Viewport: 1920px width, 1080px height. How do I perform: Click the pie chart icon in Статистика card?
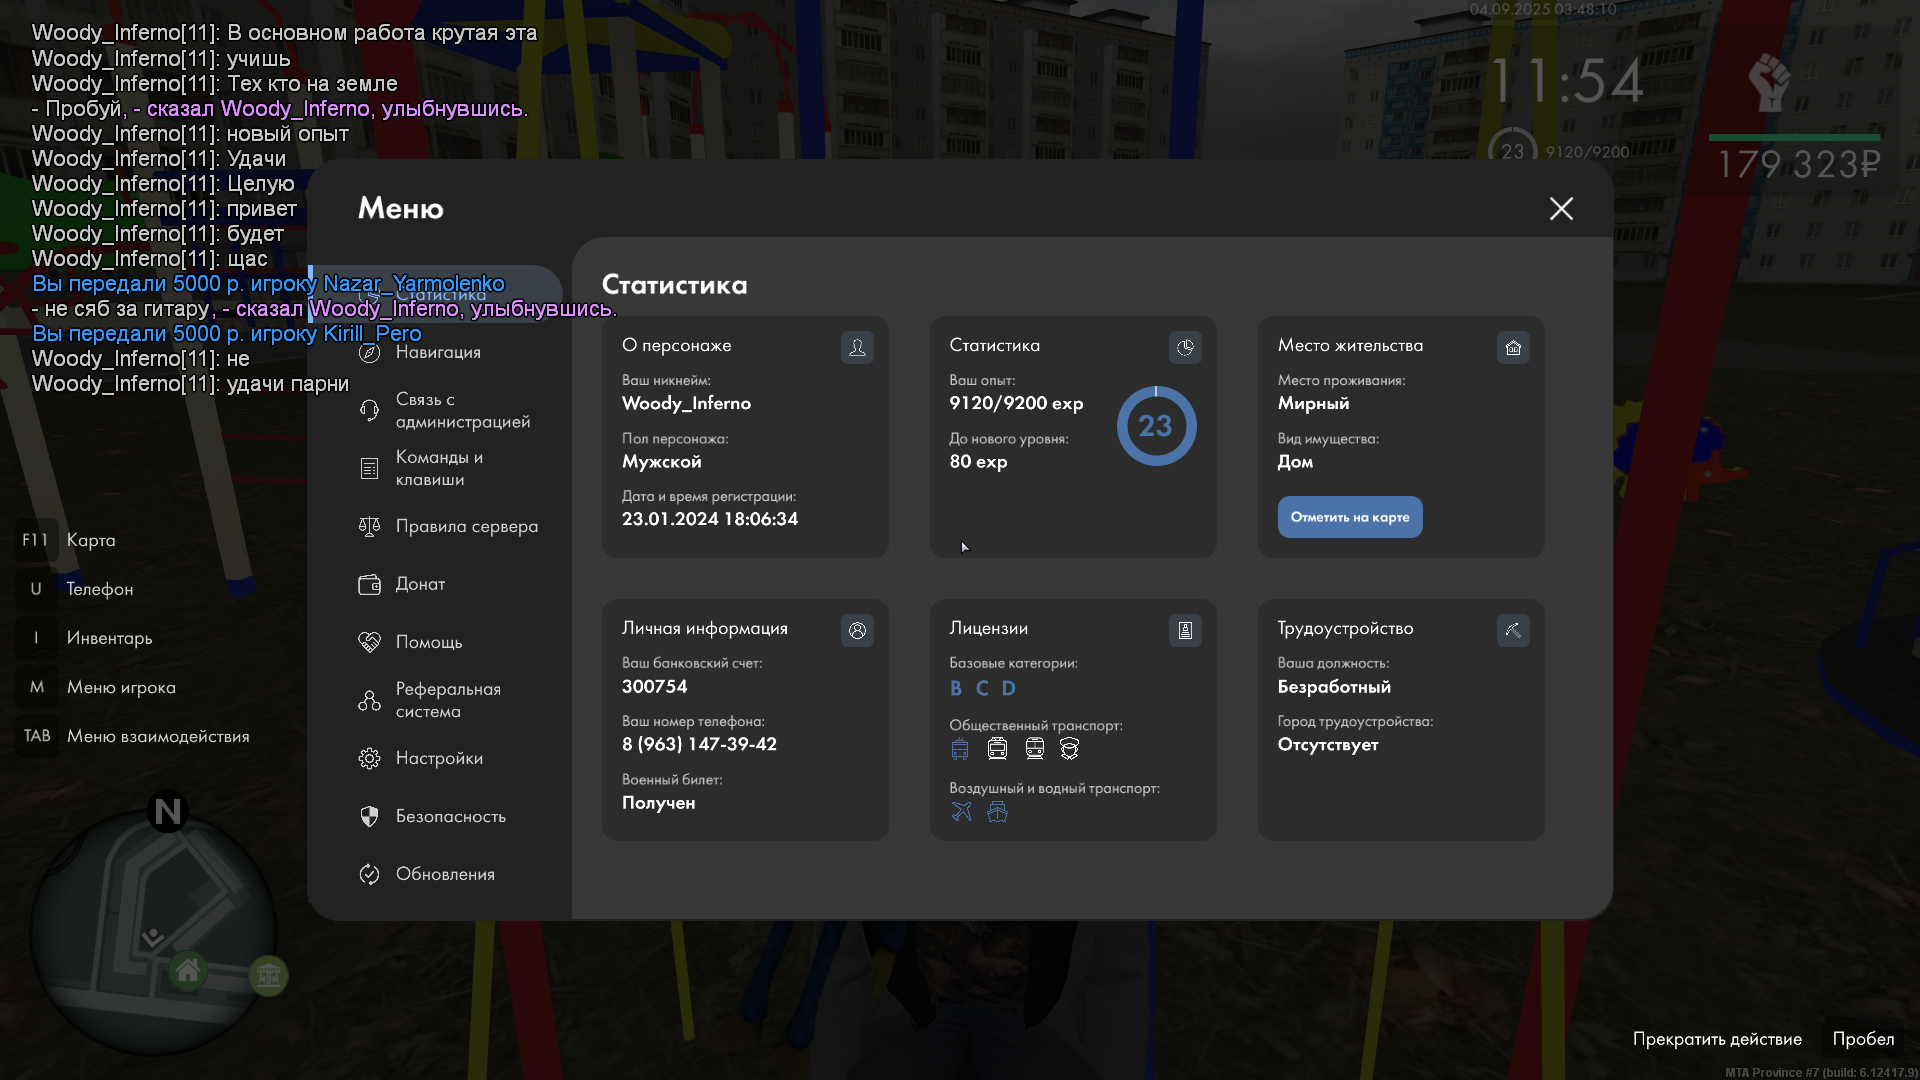[1185, 348]
